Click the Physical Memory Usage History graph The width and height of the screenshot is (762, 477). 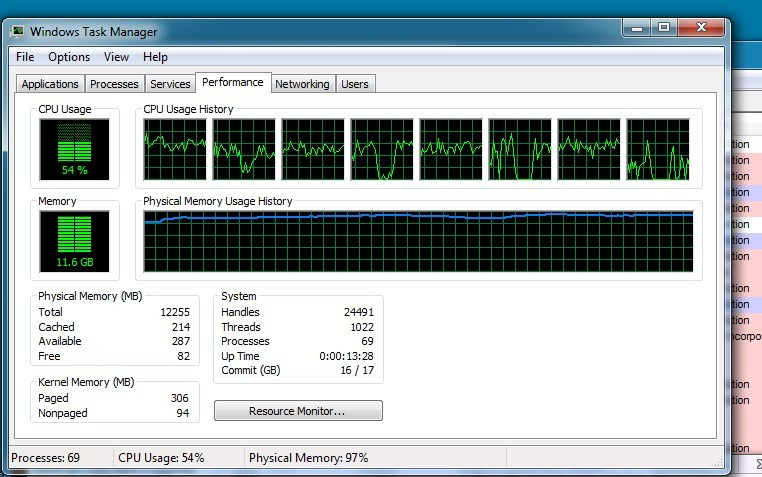(418, 241)
